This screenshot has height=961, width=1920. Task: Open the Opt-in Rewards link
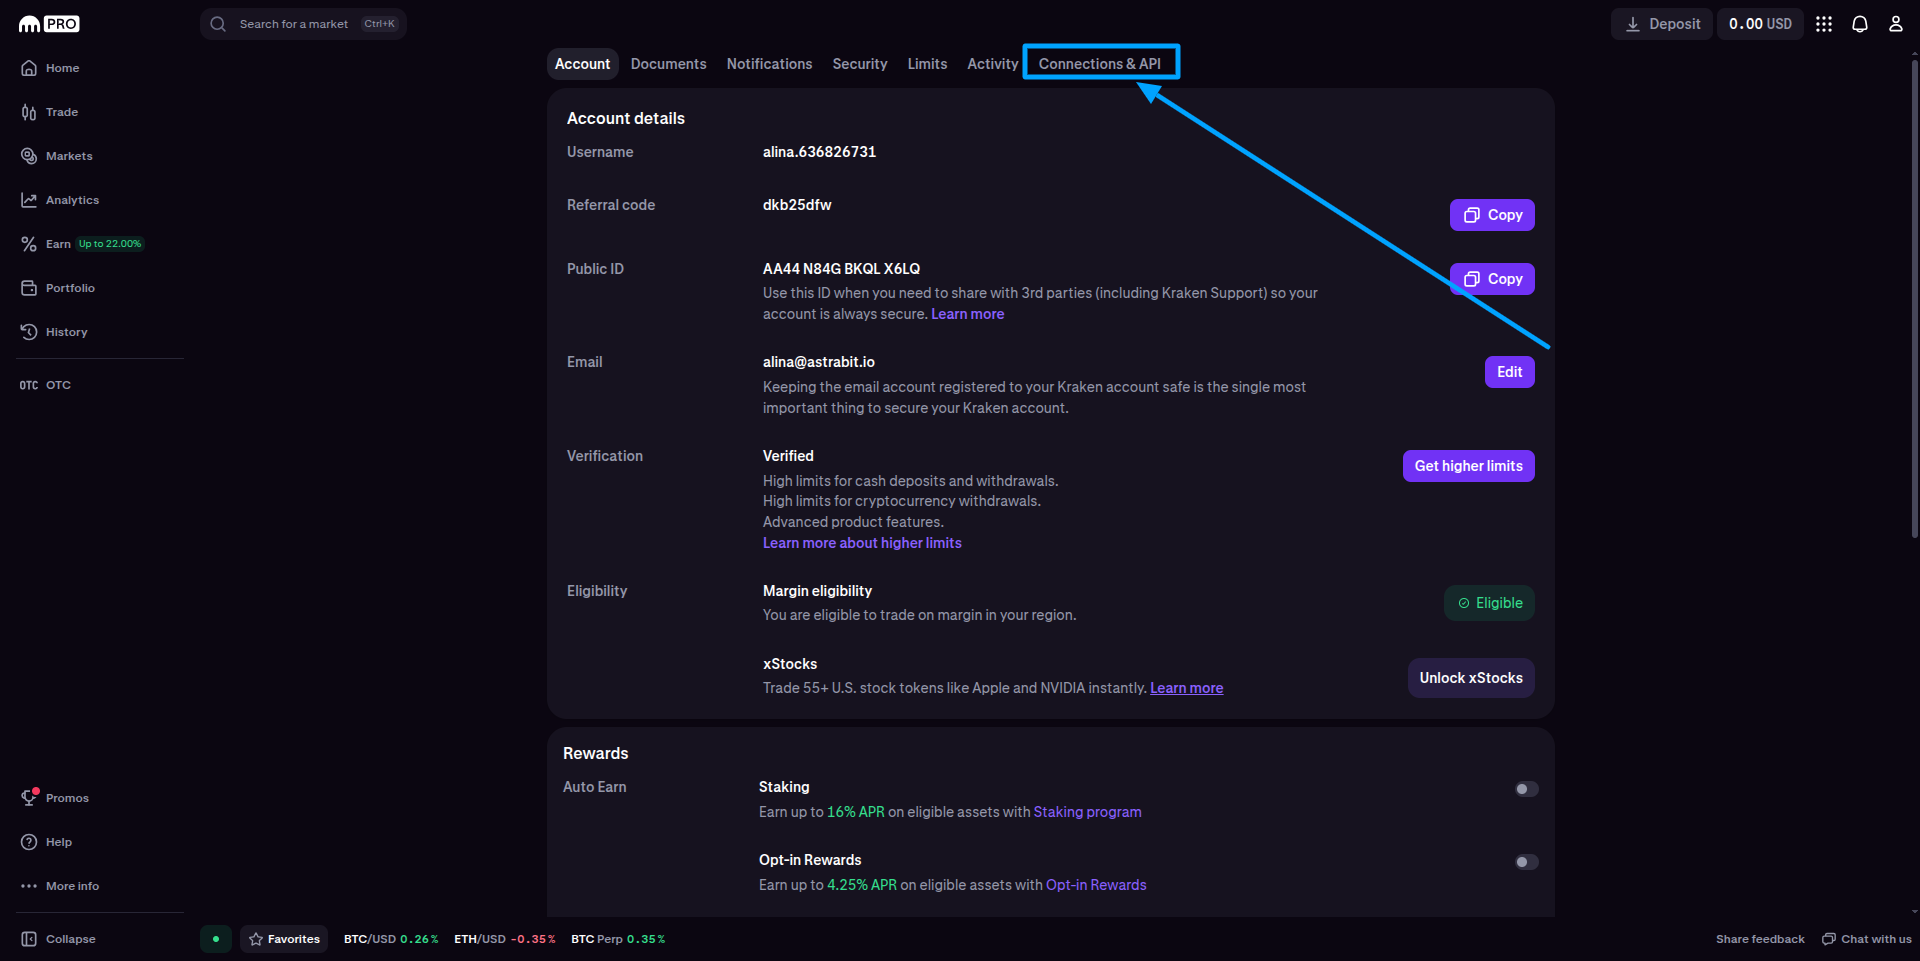(1096, 885)
